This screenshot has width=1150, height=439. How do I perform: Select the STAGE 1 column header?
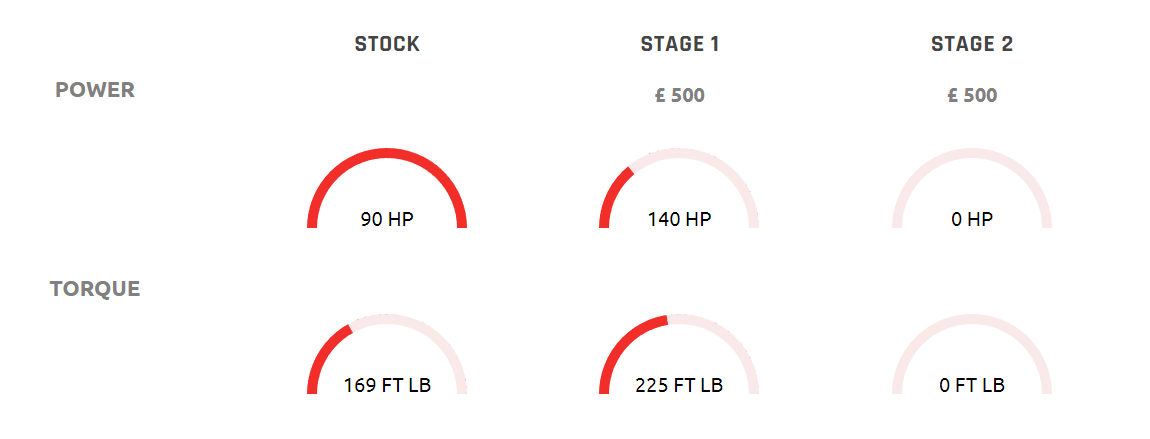[x=680, y=44]
